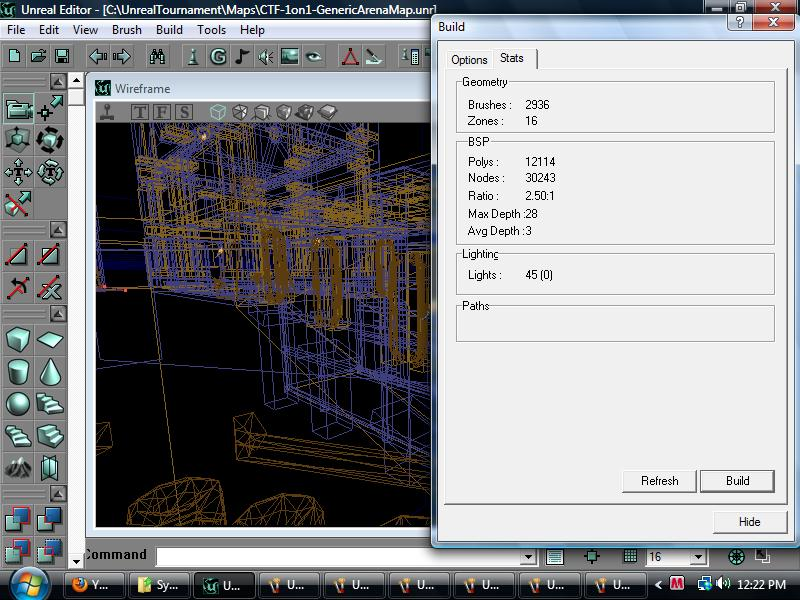Open the Brush menu
The width and height of the screenshot is (800, 600).
pyautogui.click(x=127, y=30)
